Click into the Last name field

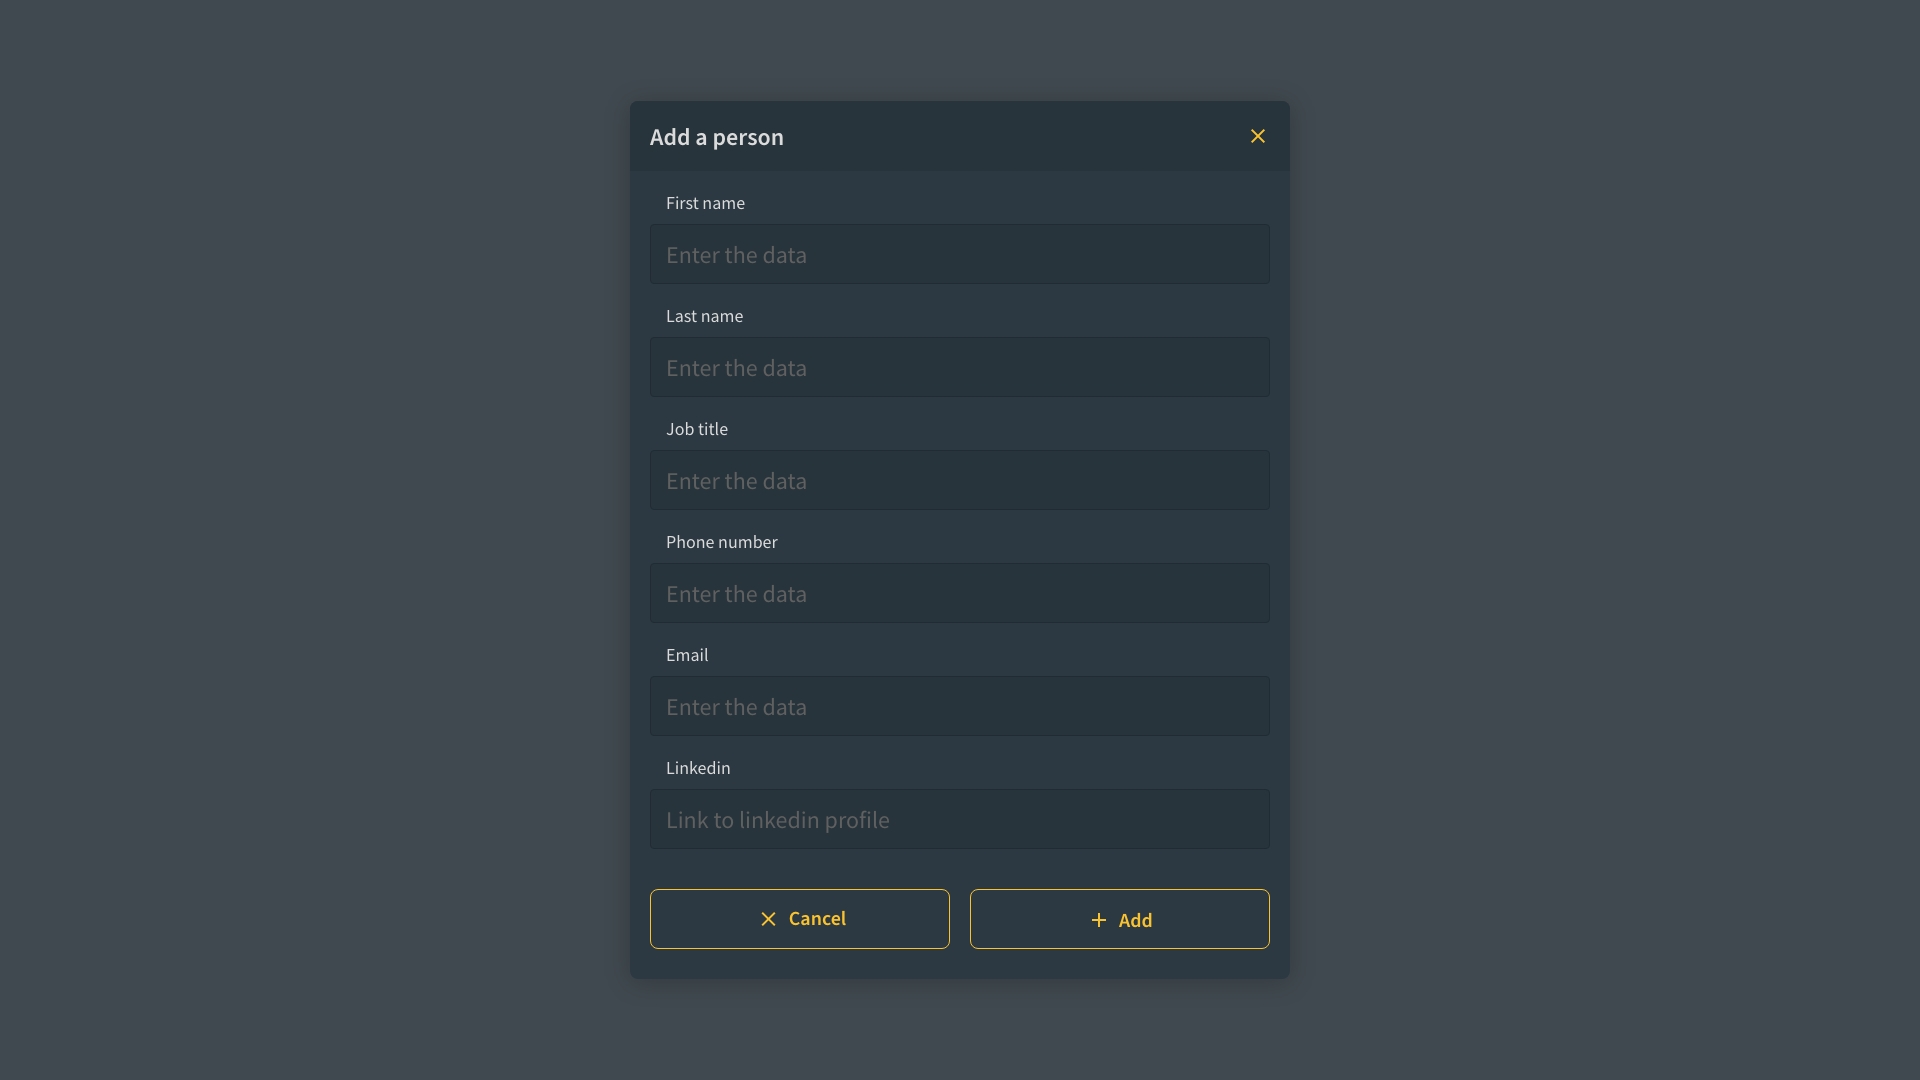coord(959,367)
